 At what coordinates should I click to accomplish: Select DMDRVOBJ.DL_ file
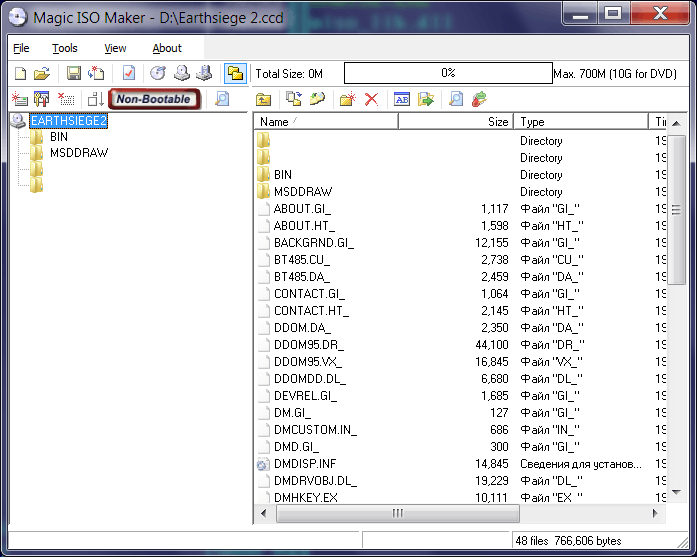(x=315, y=481)
